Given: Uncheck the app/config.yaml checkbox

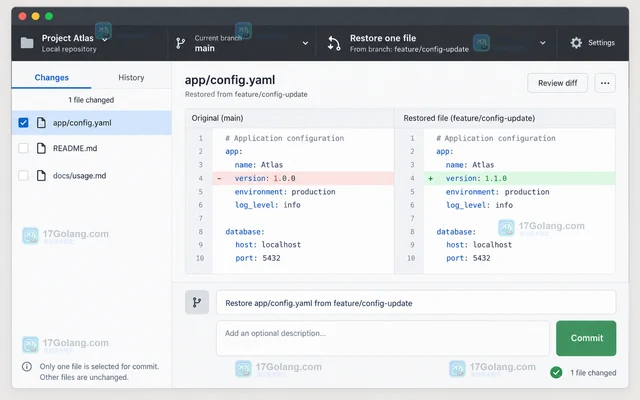Looking at the screenshot, I should click(x=23, y=122).
